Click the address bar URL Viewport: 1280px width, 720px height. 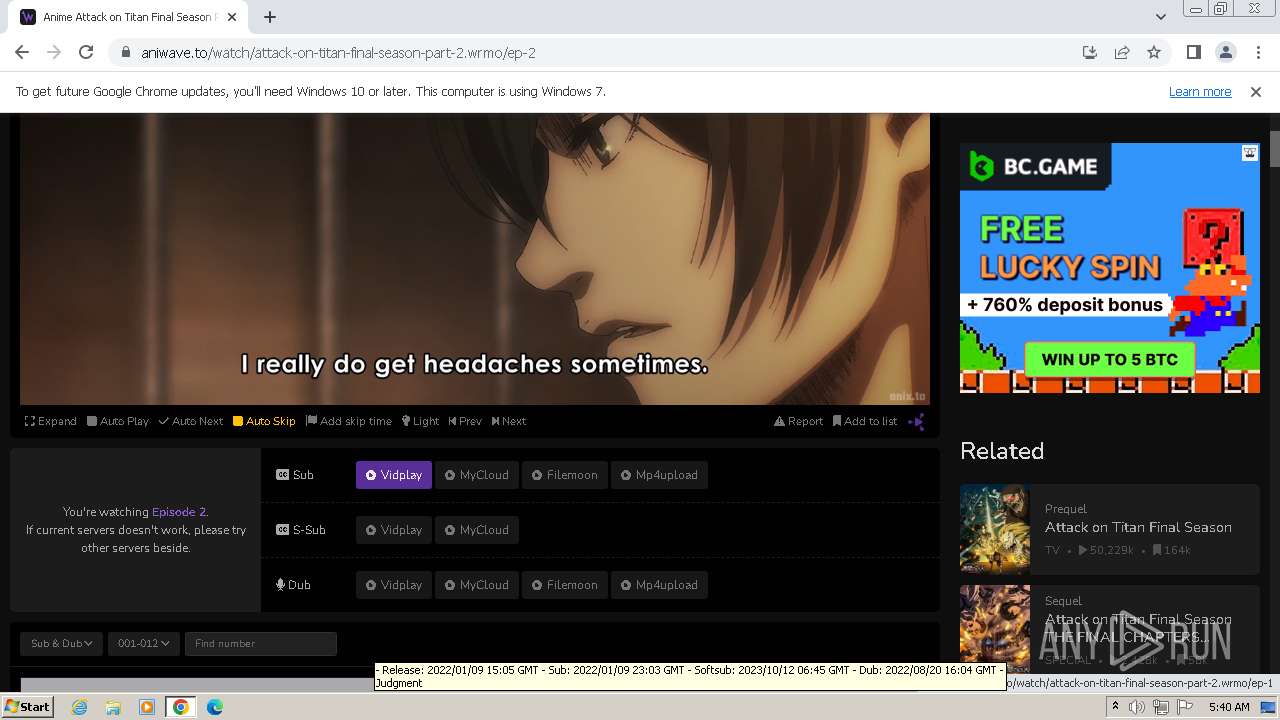338,52
